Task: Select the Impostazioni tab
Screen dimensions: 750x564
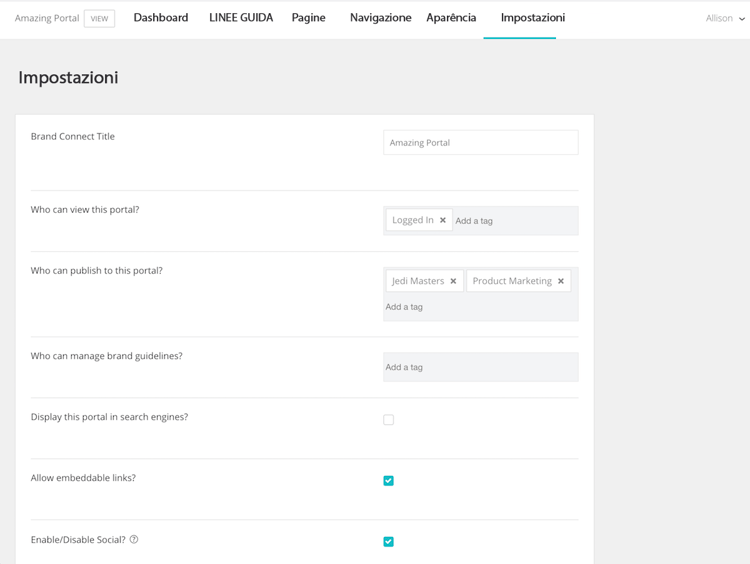Action: click(x=532, y=18)
